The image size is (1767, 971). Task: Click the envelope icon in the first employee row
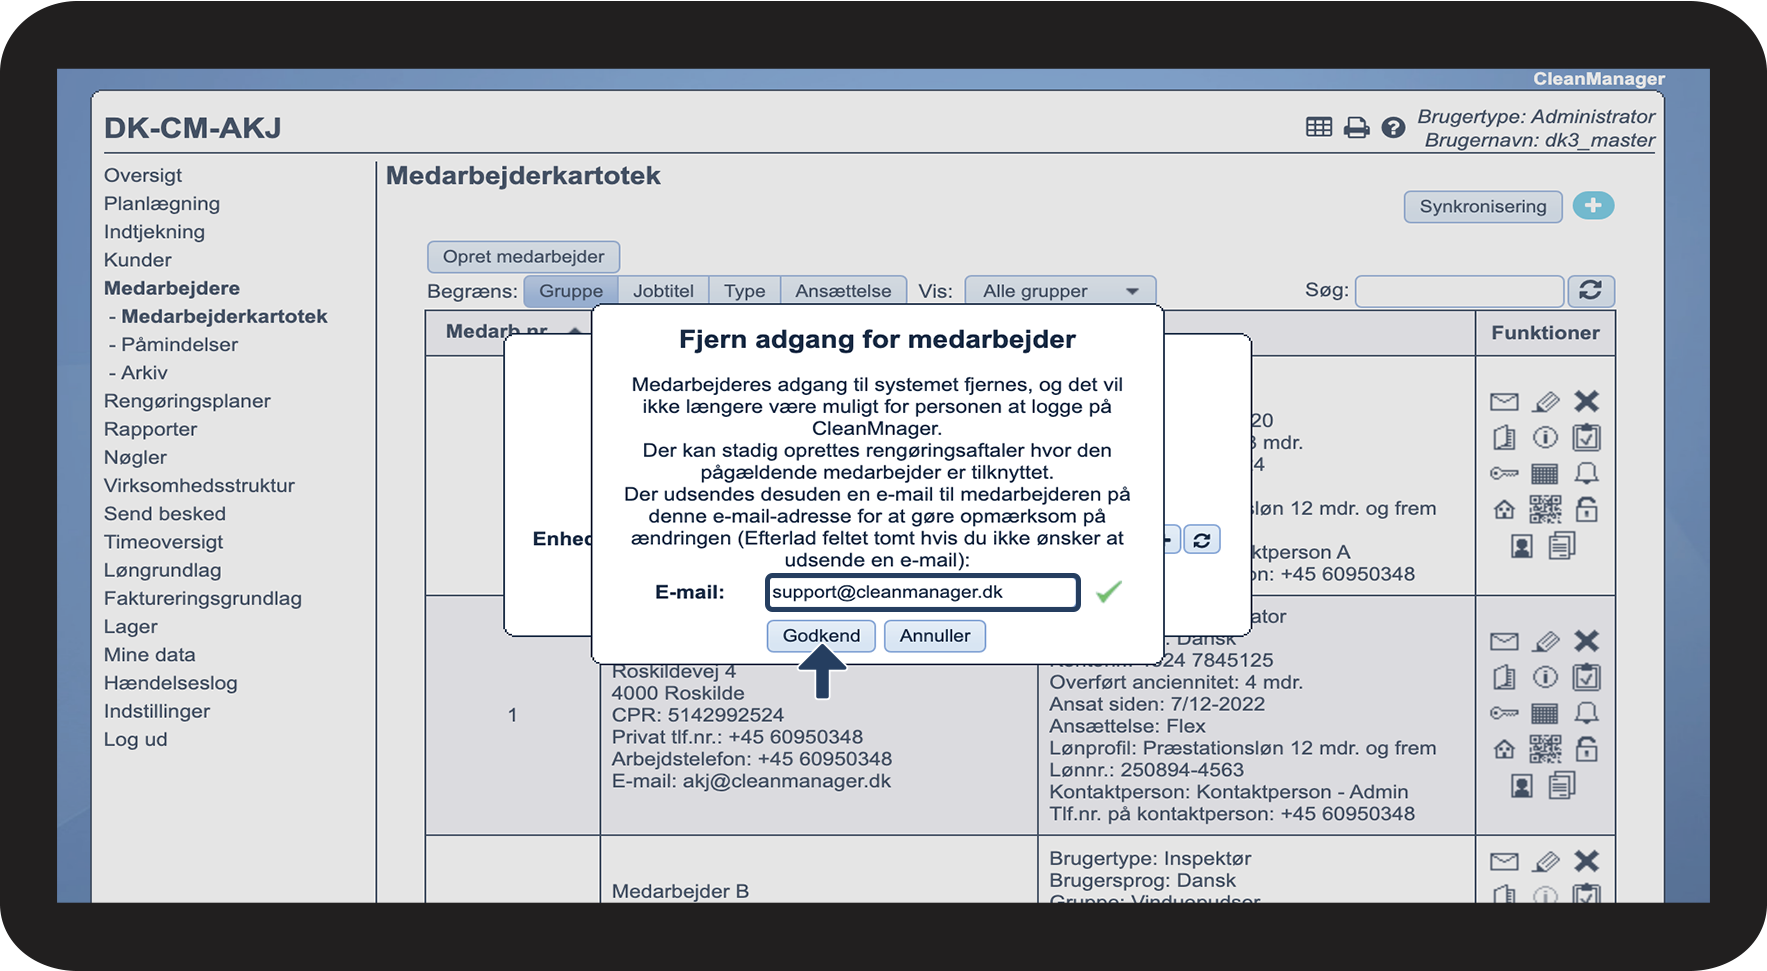pyautogui.click(x=1504, y=402)
